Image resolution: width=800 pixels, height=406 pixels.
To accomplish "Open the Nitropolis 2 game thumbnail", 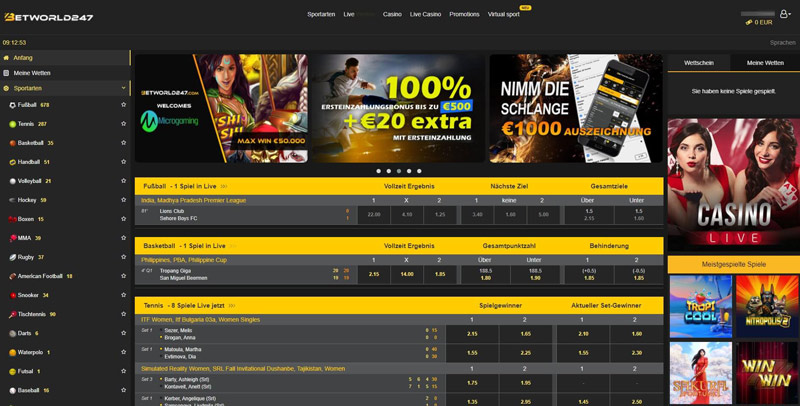I will [x=767, y=307].
